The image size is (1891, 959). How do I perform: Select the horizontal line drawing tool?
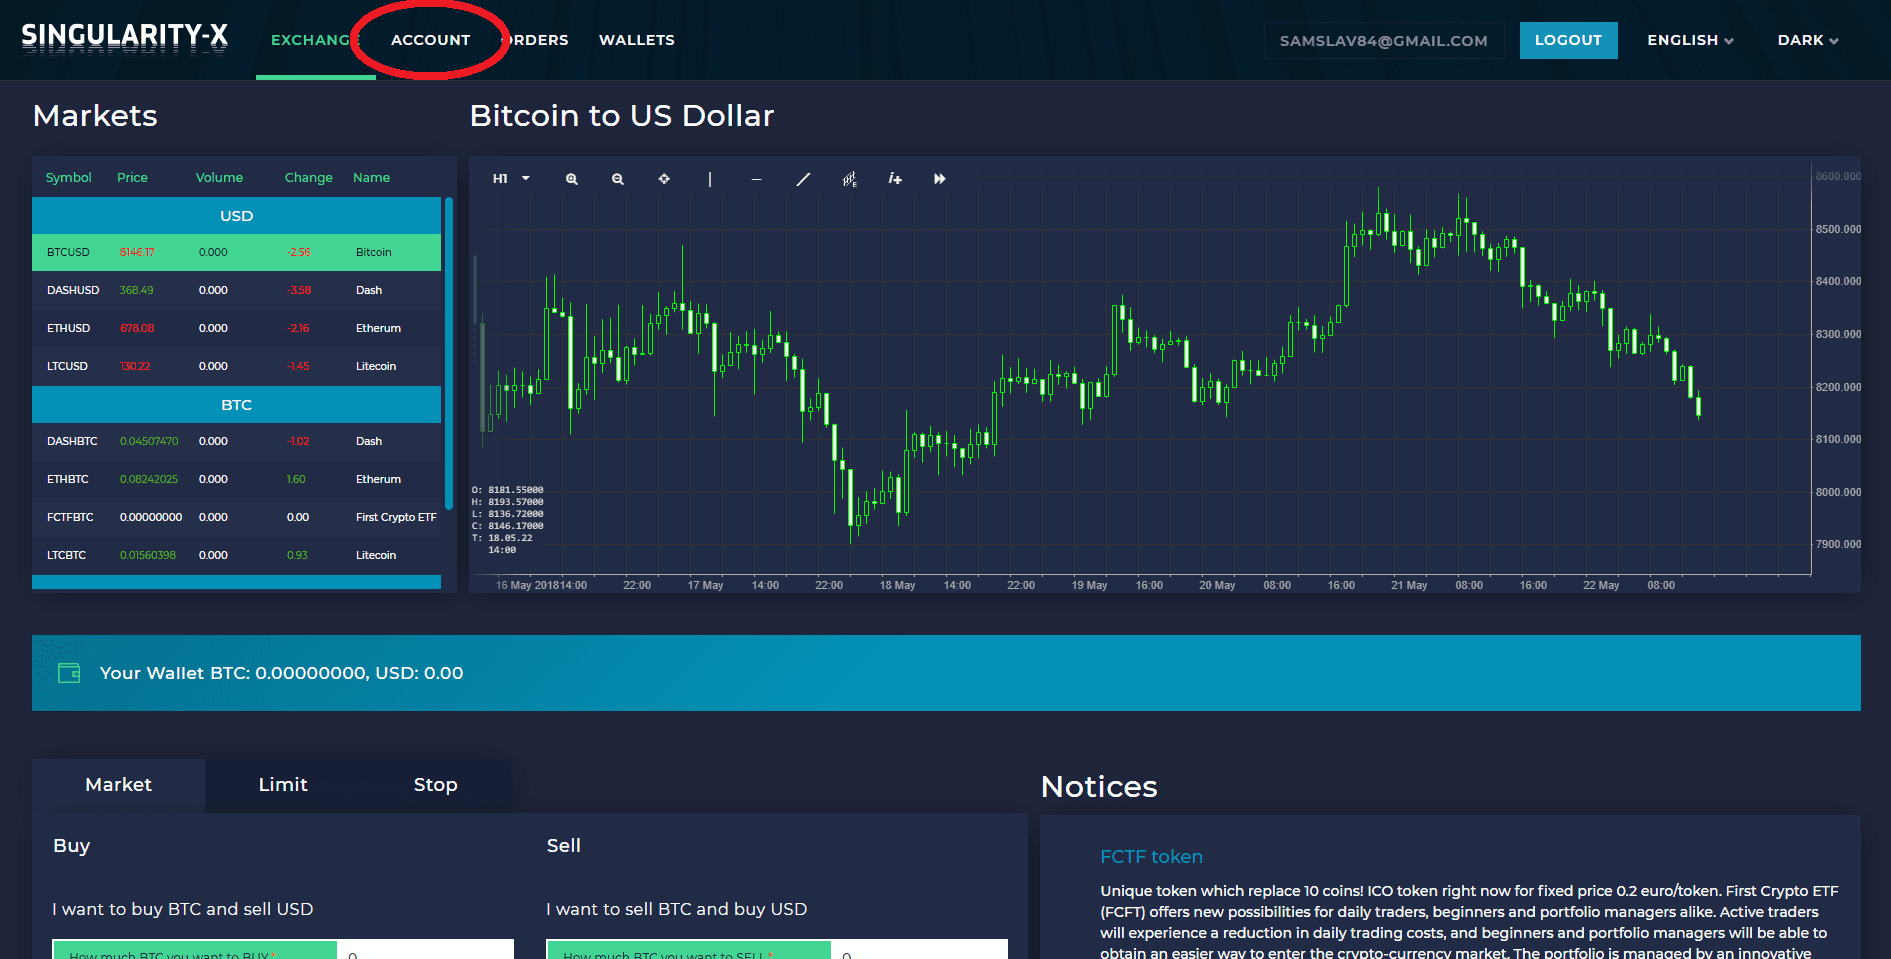tap(757, 179)
